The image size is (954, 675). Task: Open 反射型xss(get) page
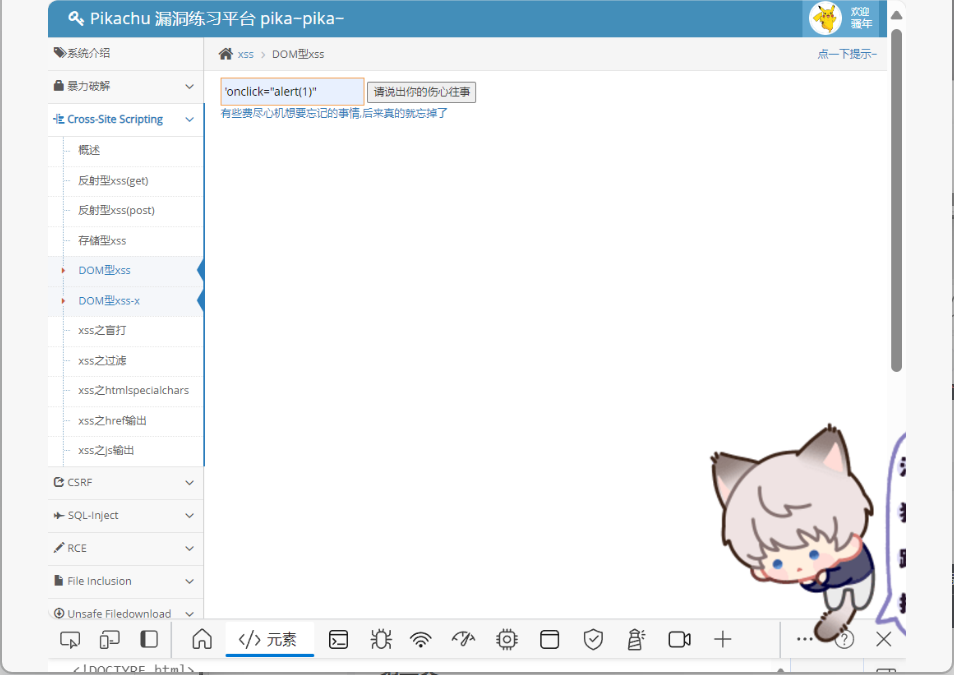(113, 181)
